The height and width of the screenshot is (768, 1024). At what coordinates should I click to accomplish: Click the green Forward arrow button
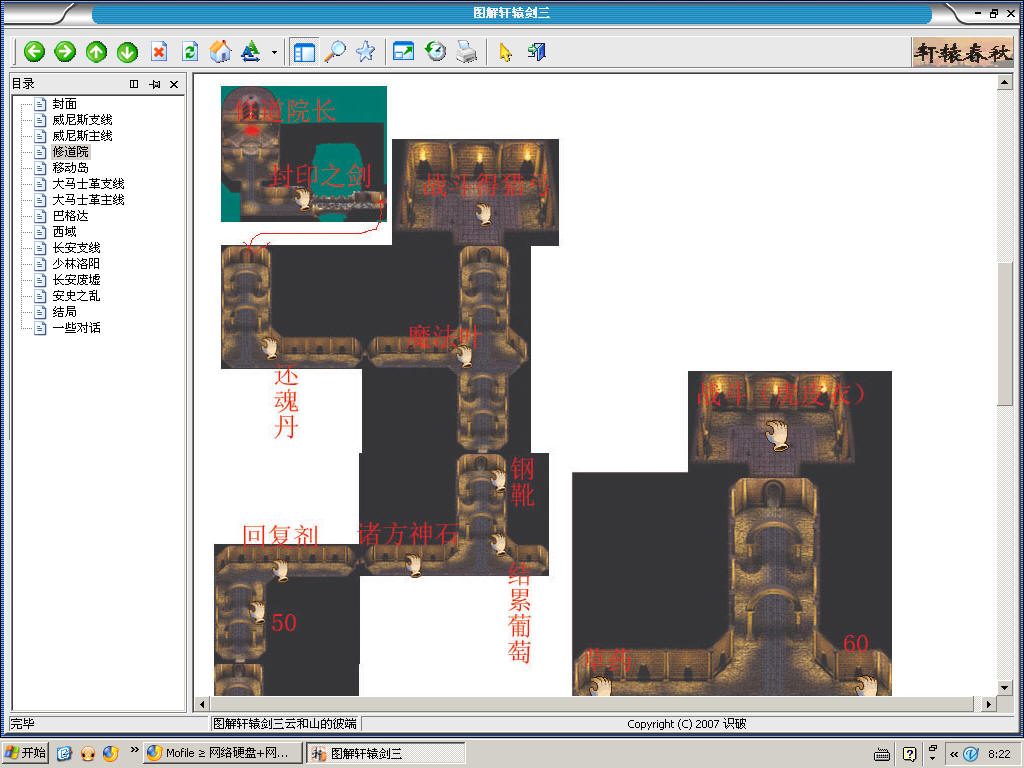pyautogui.click(x=65, y=52)
